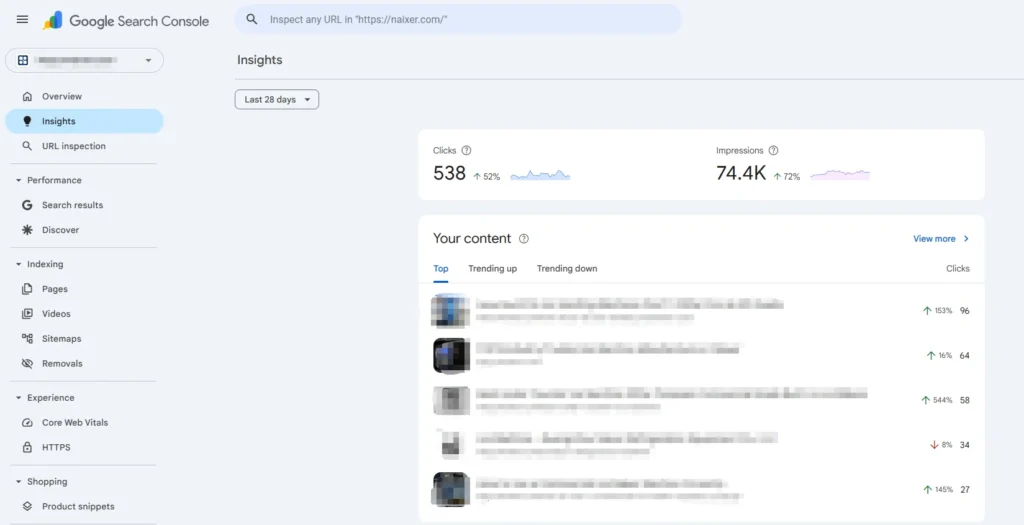Image resolution: width=1024 pixels, height=525 pixels.
Task: Click the Sitemaps tree icon
Action: click(x=27, y=338)
